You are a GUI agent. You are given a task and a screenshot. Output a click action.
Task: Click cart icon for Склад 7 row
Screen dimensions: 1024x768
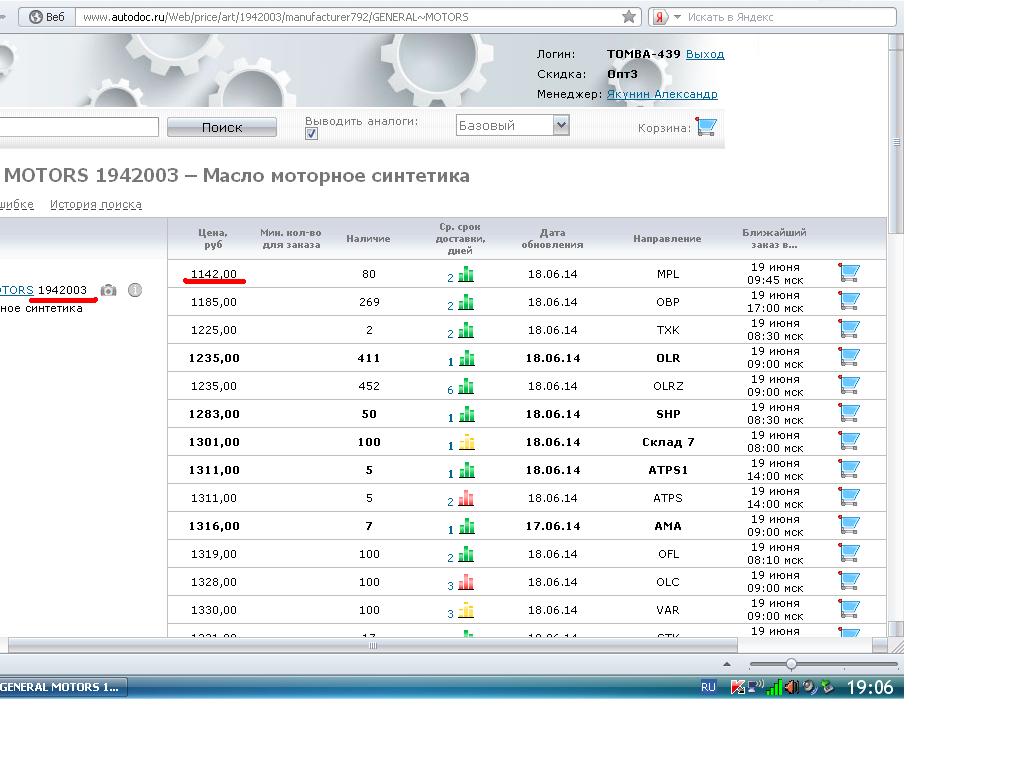849,441
